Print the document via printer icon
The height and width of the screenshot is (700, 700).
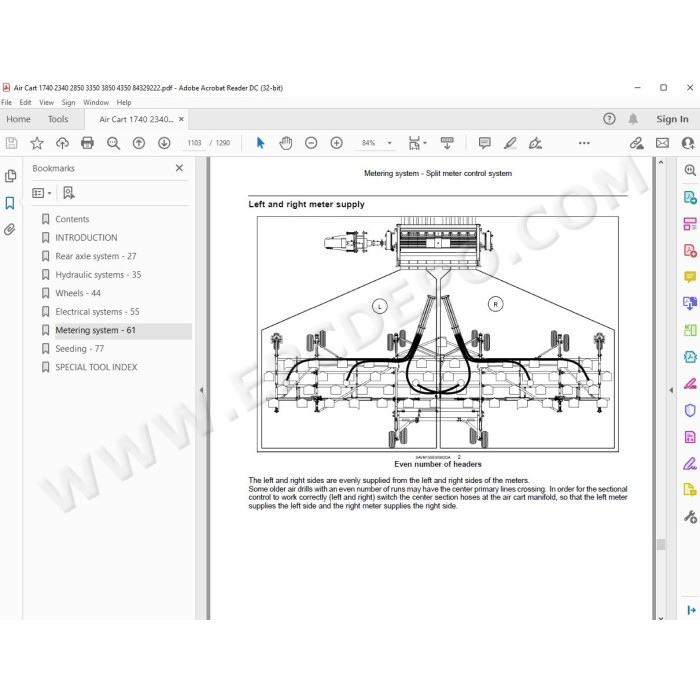pyautogui.click(x=88, y=143)
